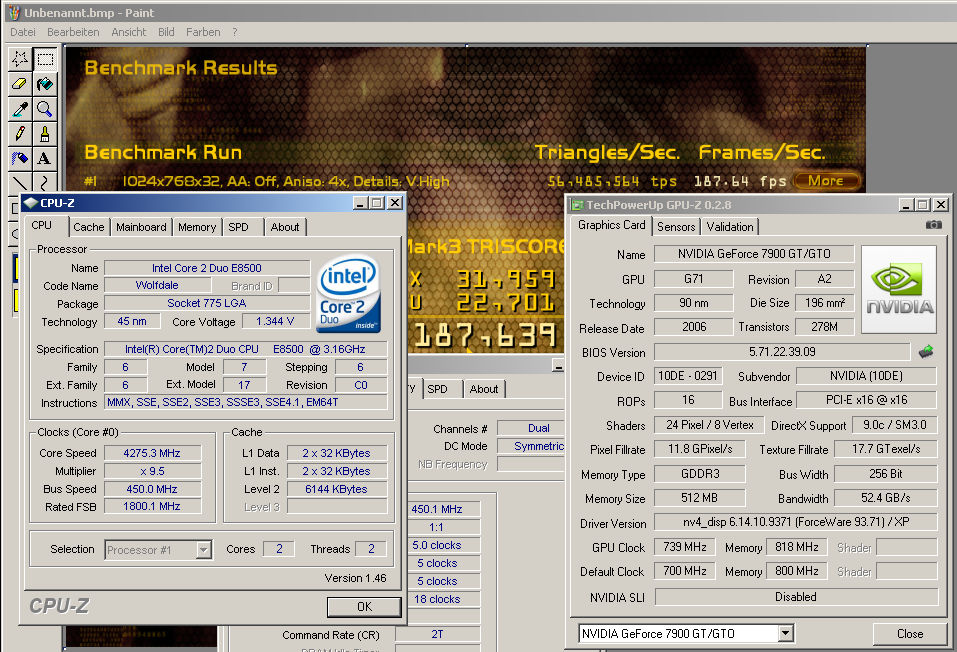Switch to the Cache tab in CPU-Z

(89, 227)
